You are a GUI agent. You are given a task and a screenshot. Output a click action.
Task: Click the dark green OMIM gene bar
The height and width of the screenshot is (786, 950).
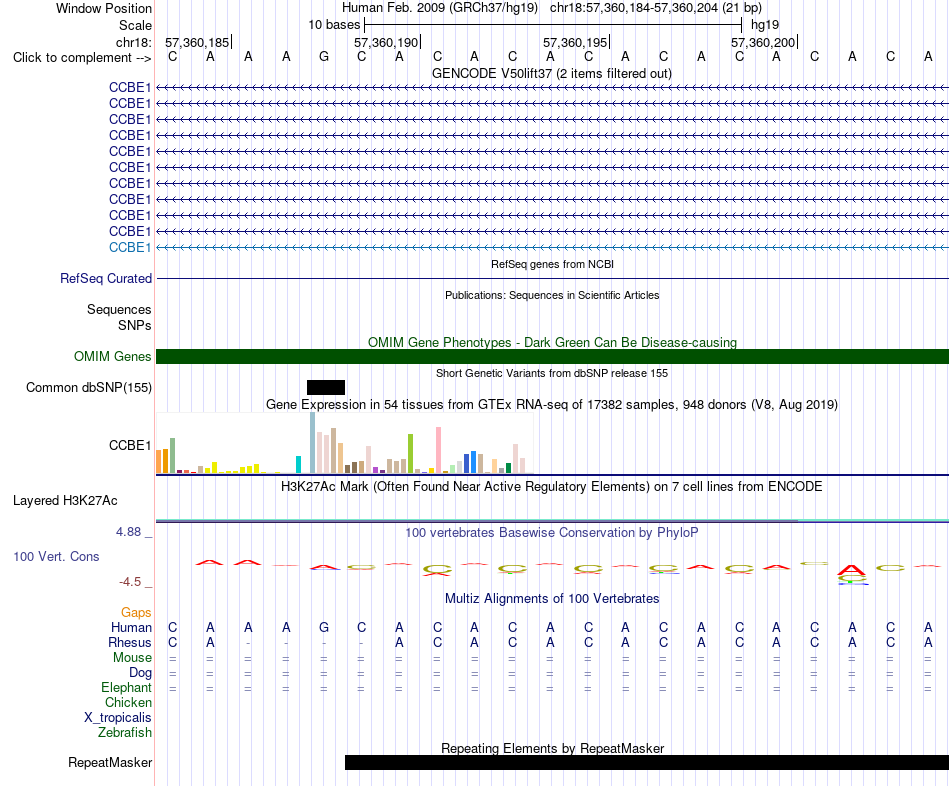pos(552,356)
